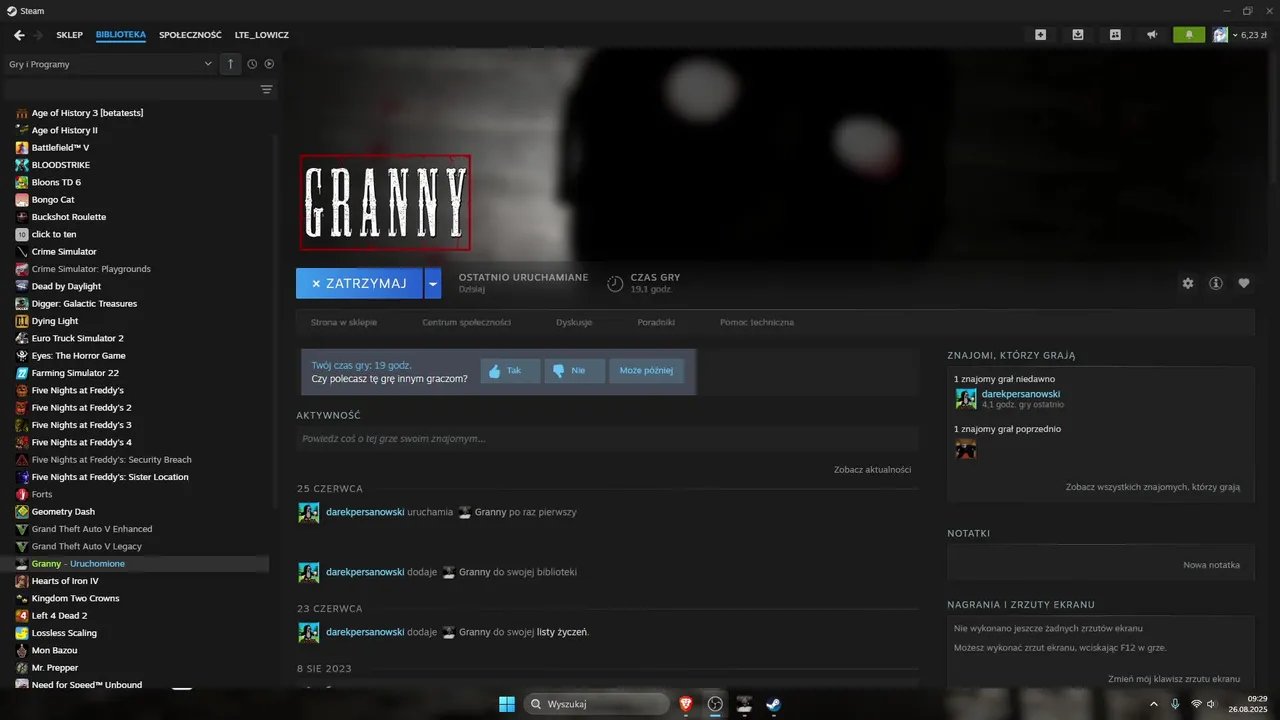Toggle the ready-to-play filter icon
Viewport: 1280px width, 720px height.
click(269, 64)
